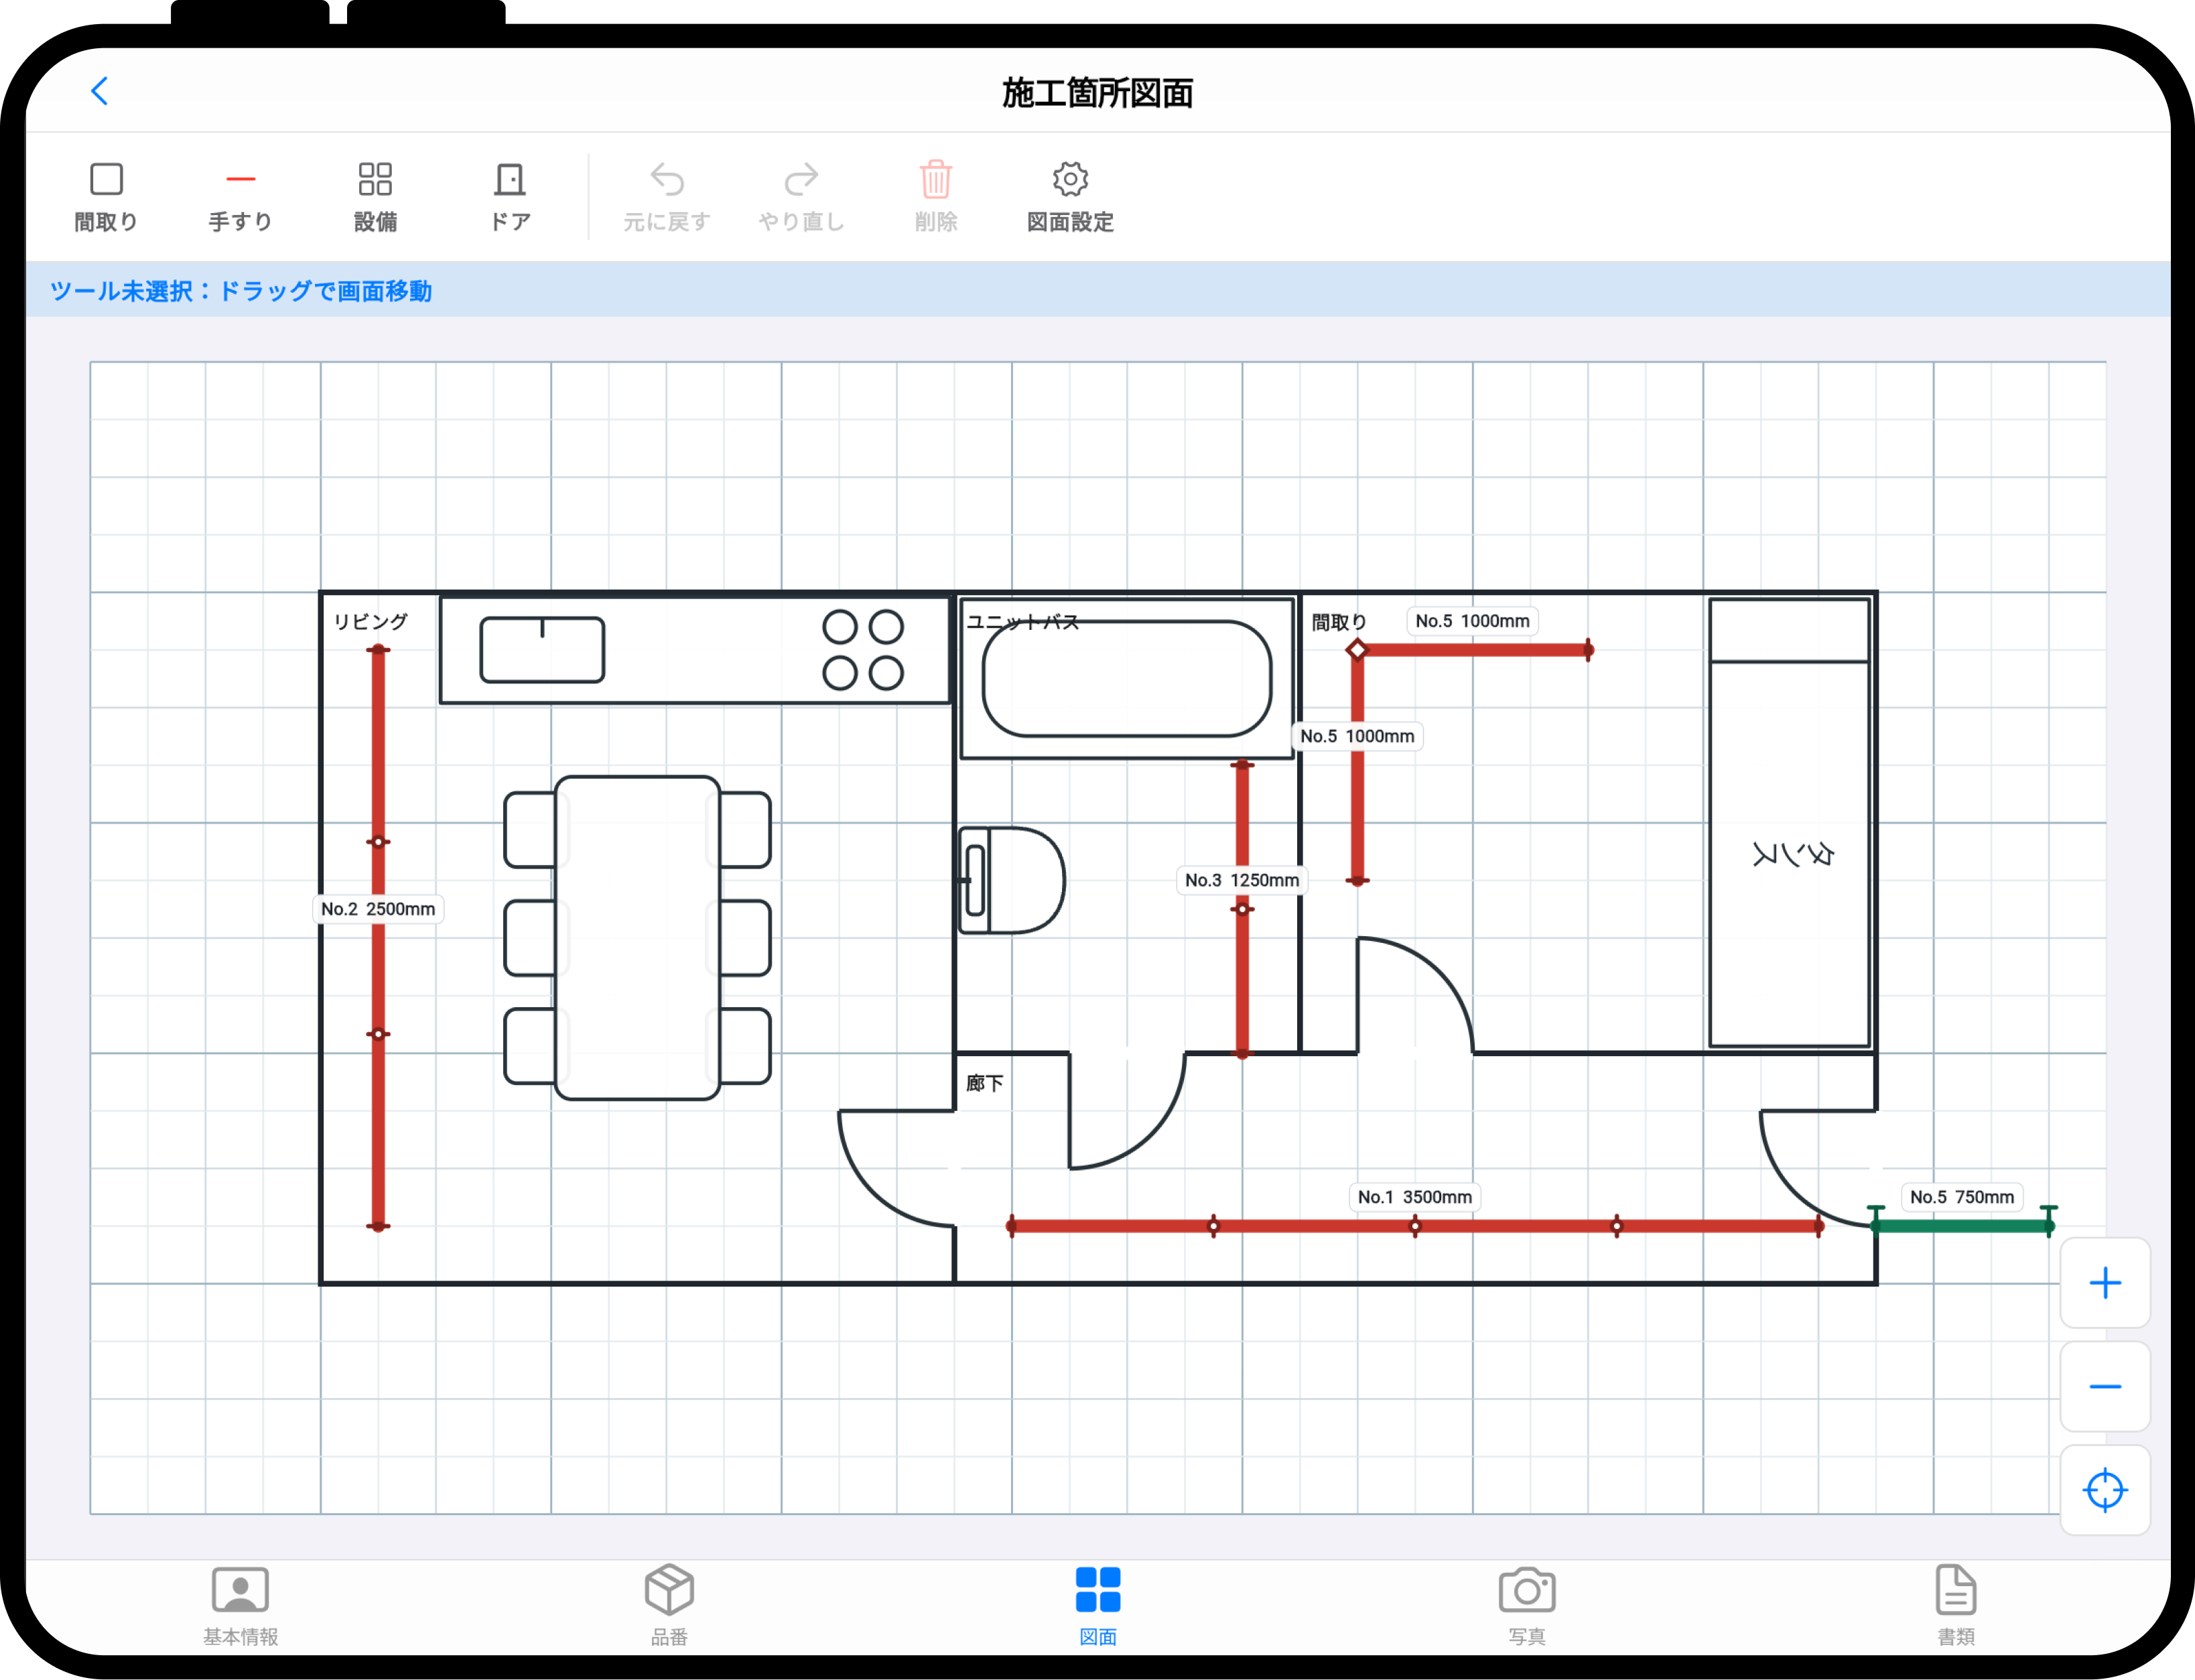Go back using the blue chevron

99,91
